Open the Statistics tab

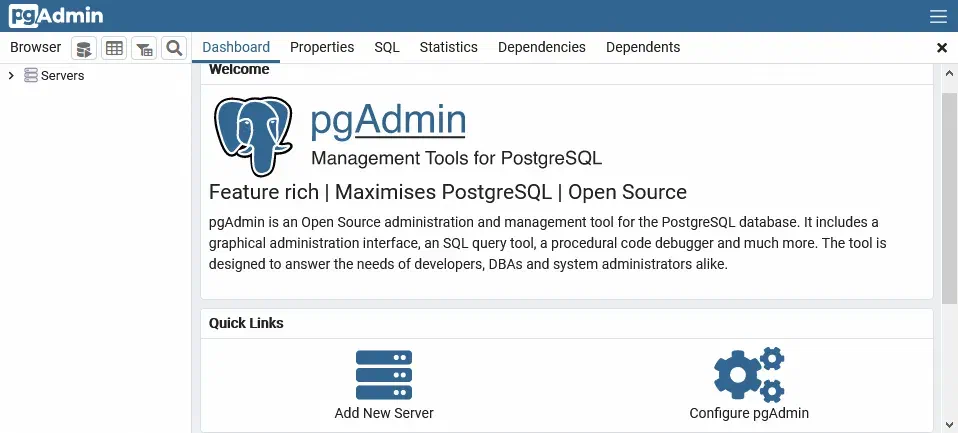[448, 48]
